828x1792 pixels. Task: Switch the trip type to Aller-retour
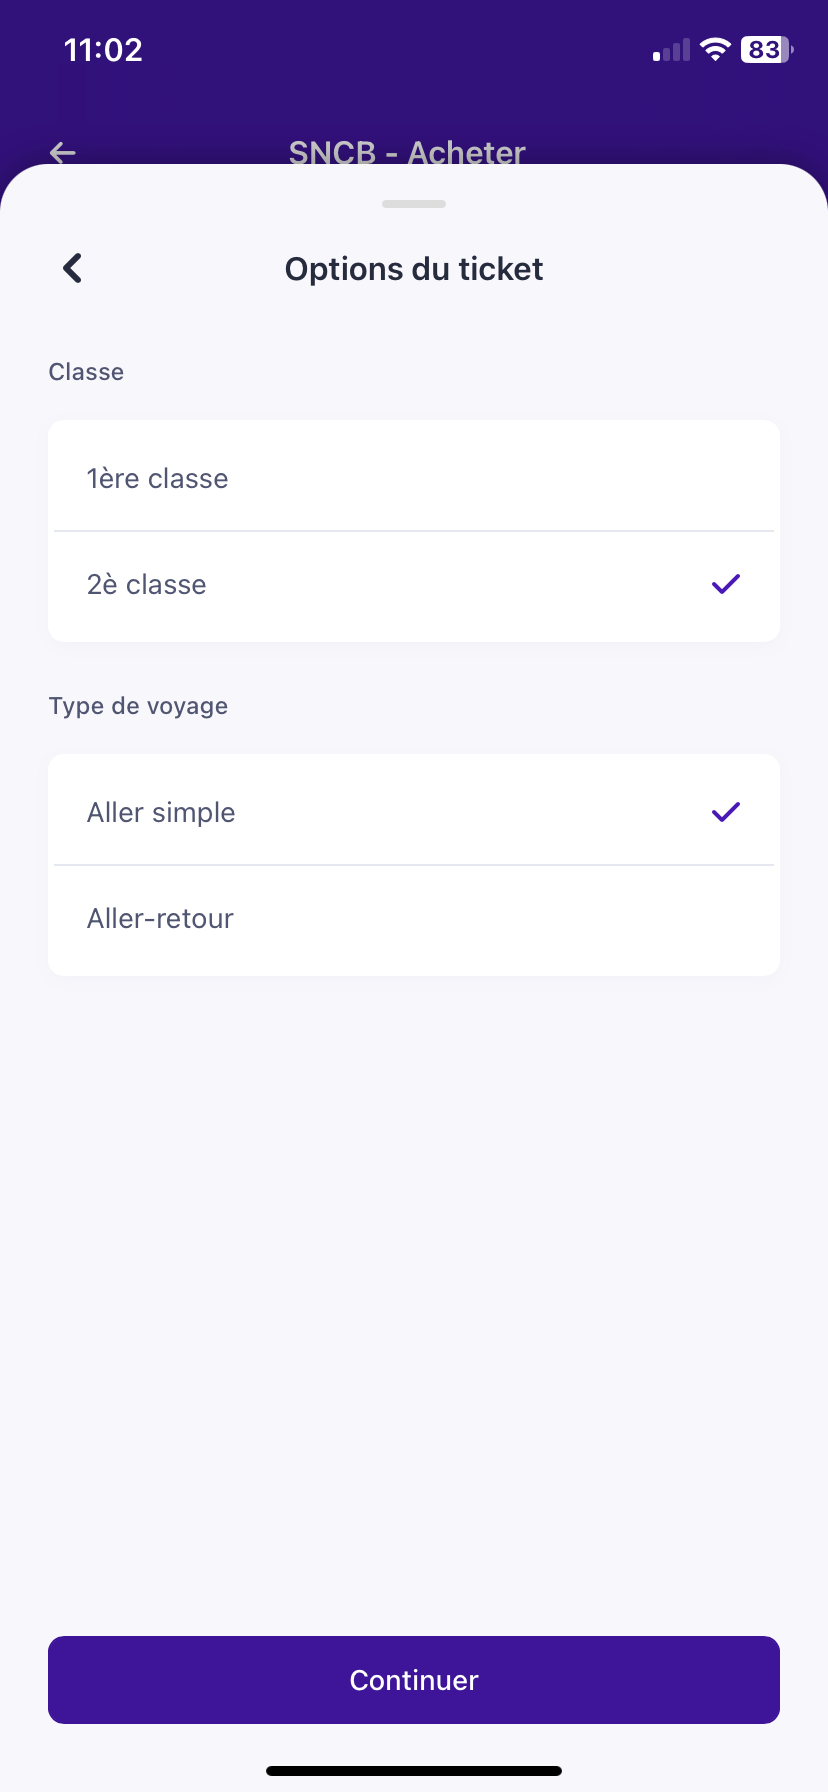(161, 918)
